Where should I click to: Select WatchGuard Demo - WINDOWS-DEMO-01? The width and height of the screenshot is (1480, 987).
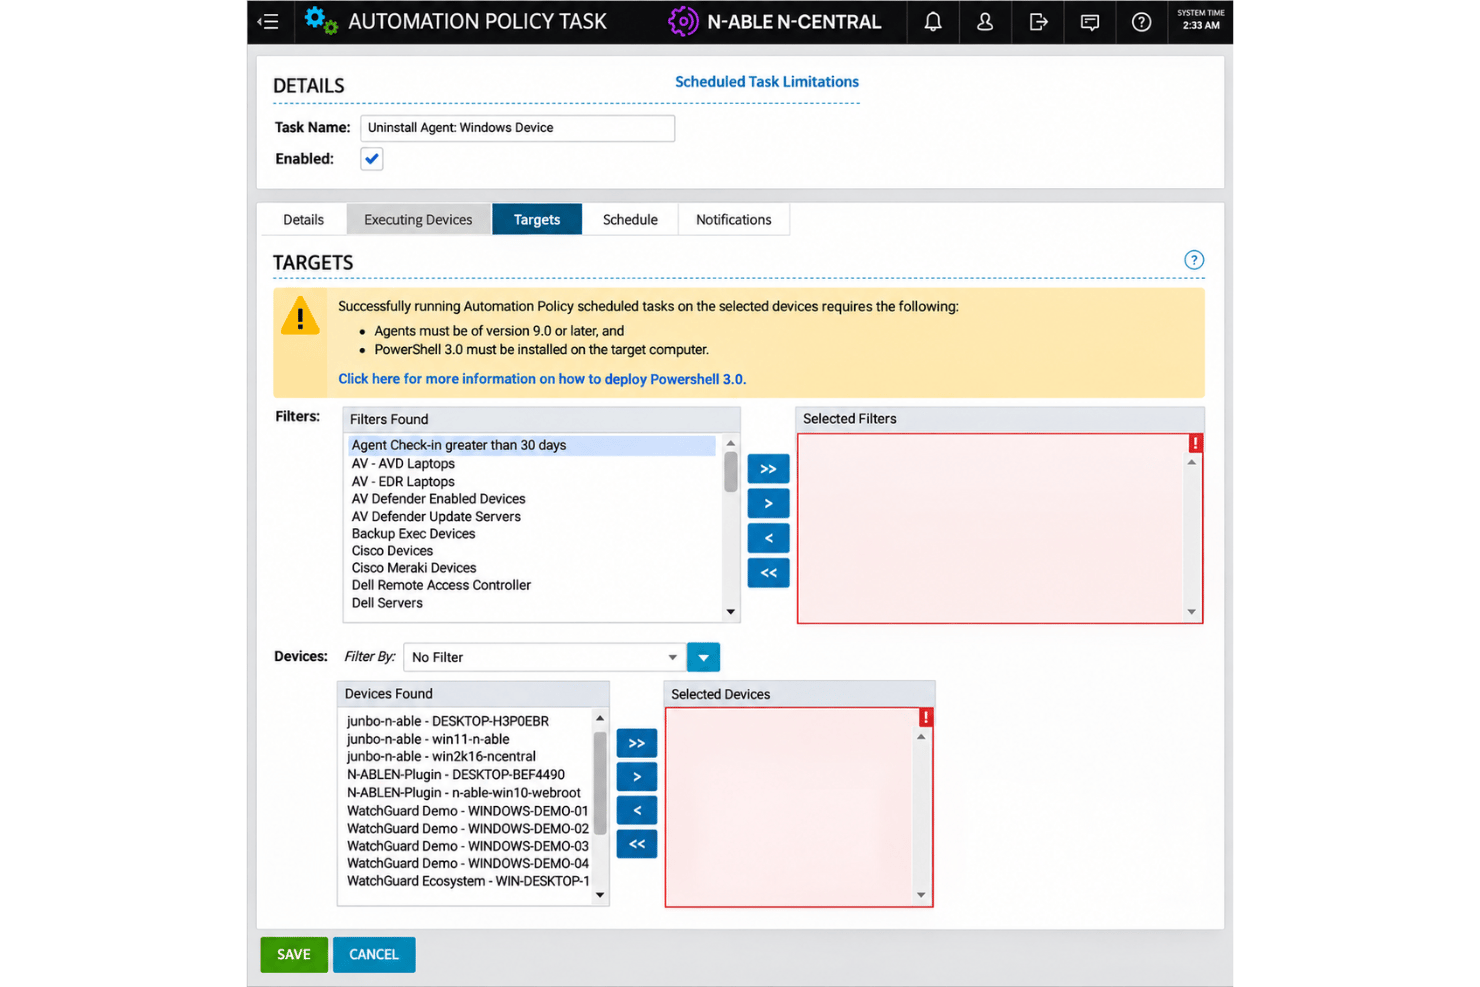pos(467,811)
